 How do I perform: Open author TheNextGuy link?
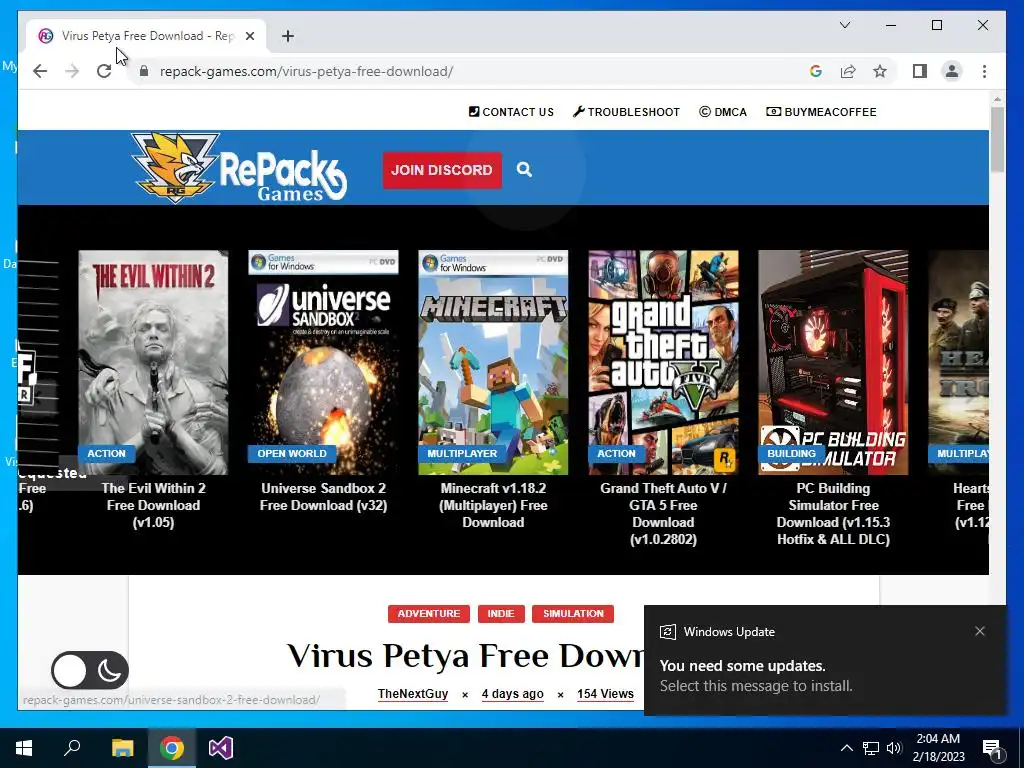[x=413, y=694]
